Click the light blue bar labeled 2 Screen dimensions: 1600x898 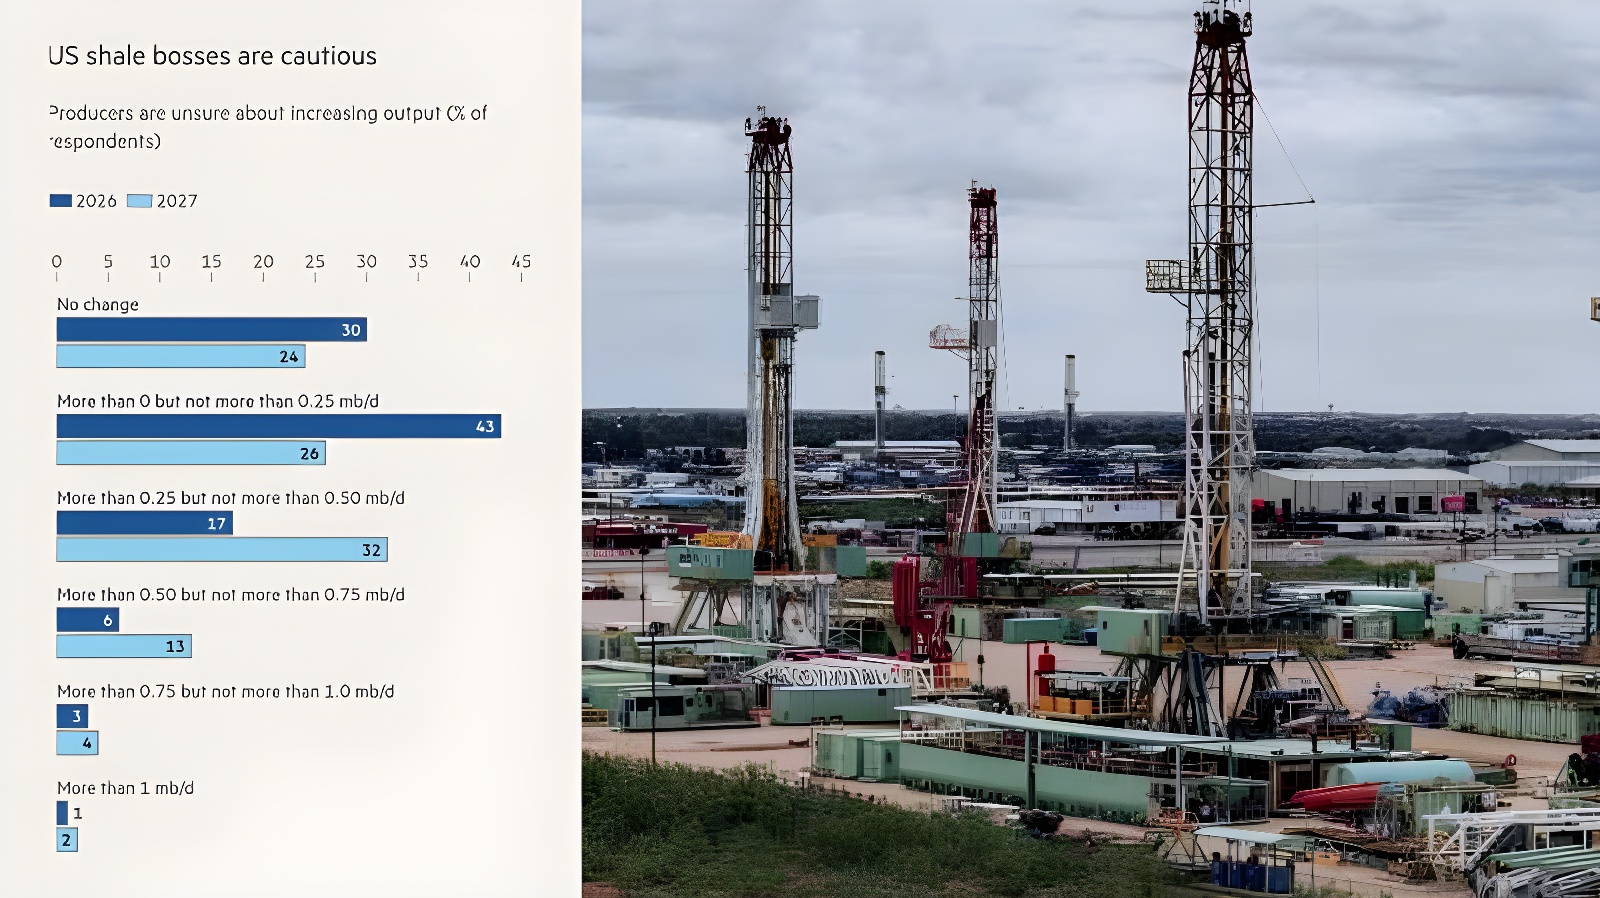[x=67, y=840]
